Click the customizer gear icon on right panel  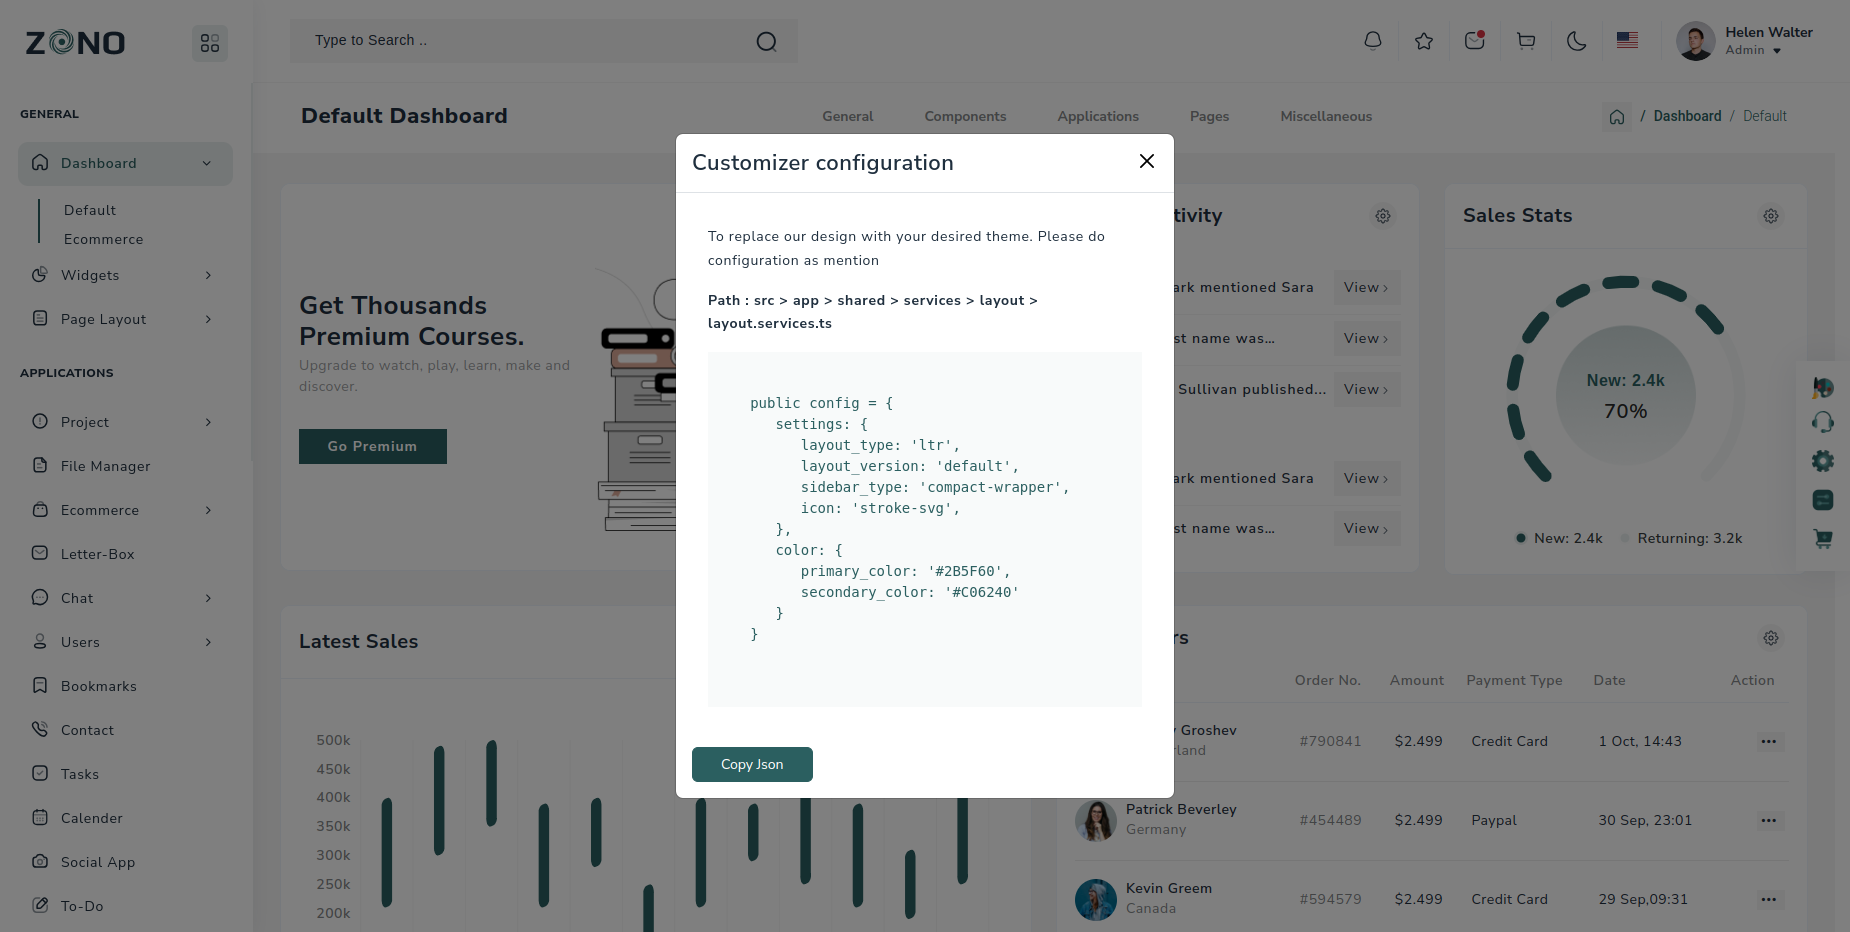(x=1823, y=461)
